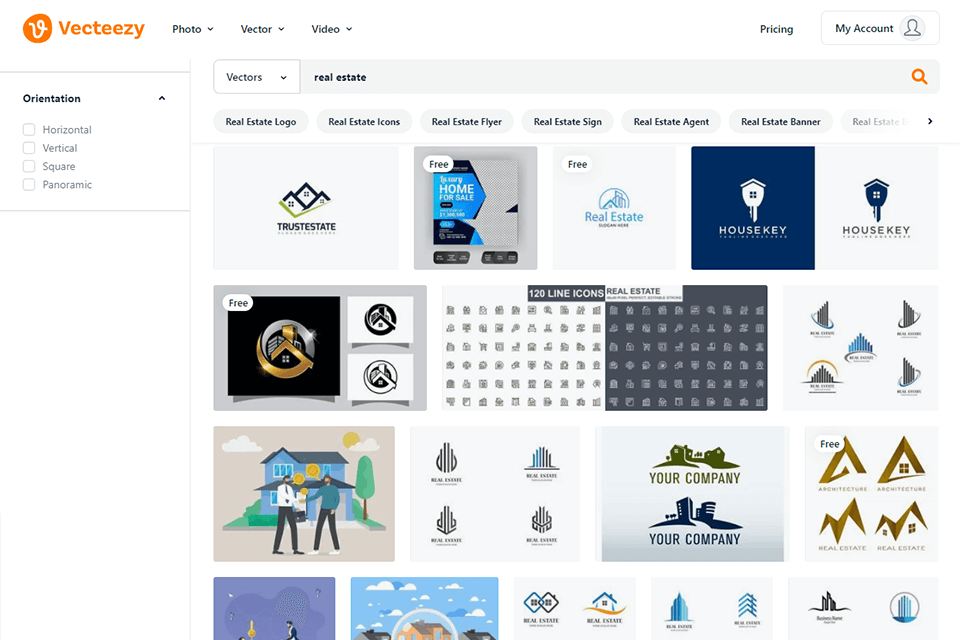The width and height of the screenshot is (960, 640).
Task: Open the Vector menu dropdown
Action: click(x=263, y=29)
